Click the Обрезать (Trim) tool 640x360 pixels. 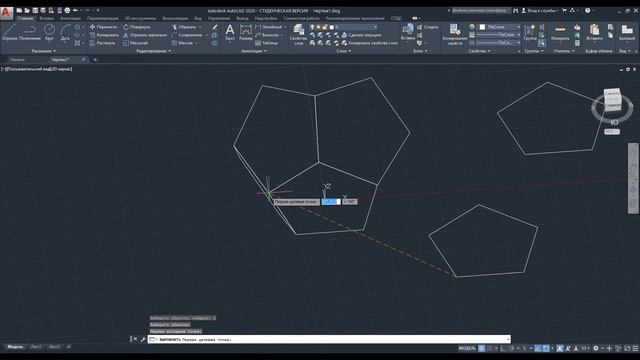184,27
